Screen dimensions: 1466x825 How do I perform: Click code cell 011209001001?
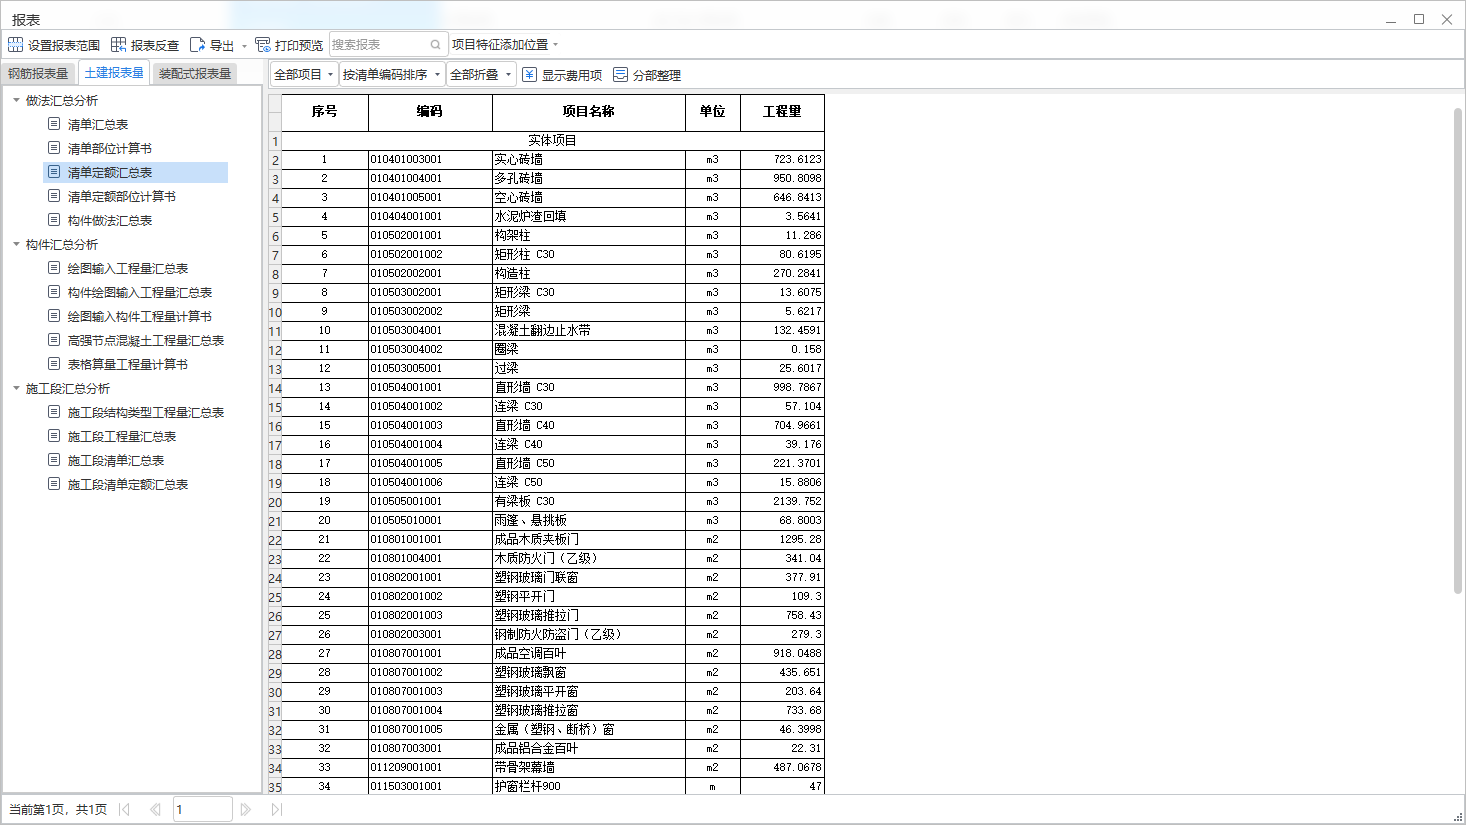tap(430, 767)
